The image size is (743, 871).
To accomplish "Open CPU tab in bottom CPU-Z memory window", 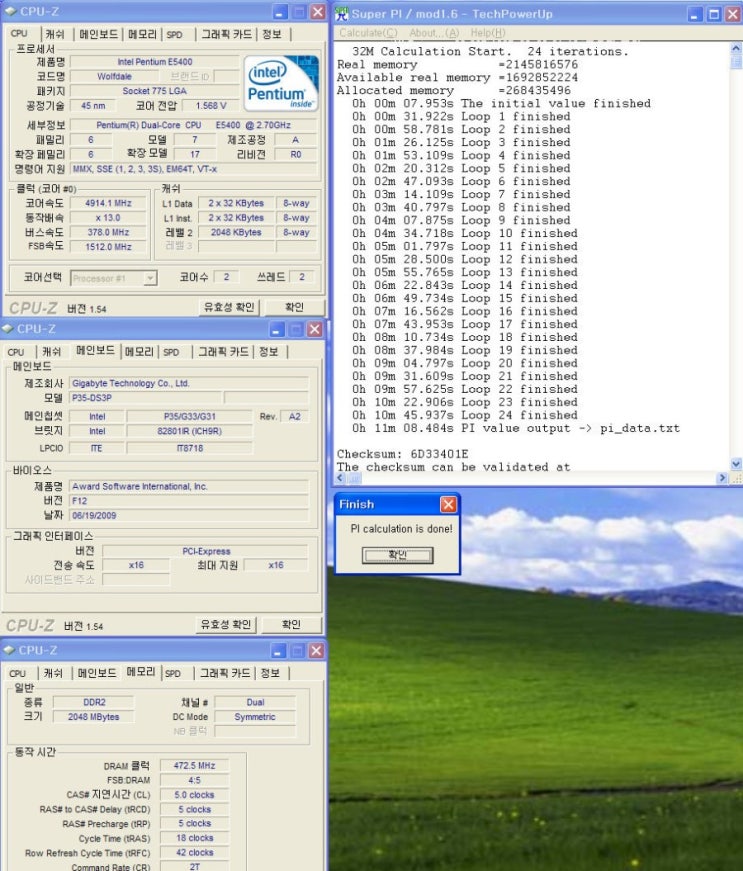I will point(18,673).
